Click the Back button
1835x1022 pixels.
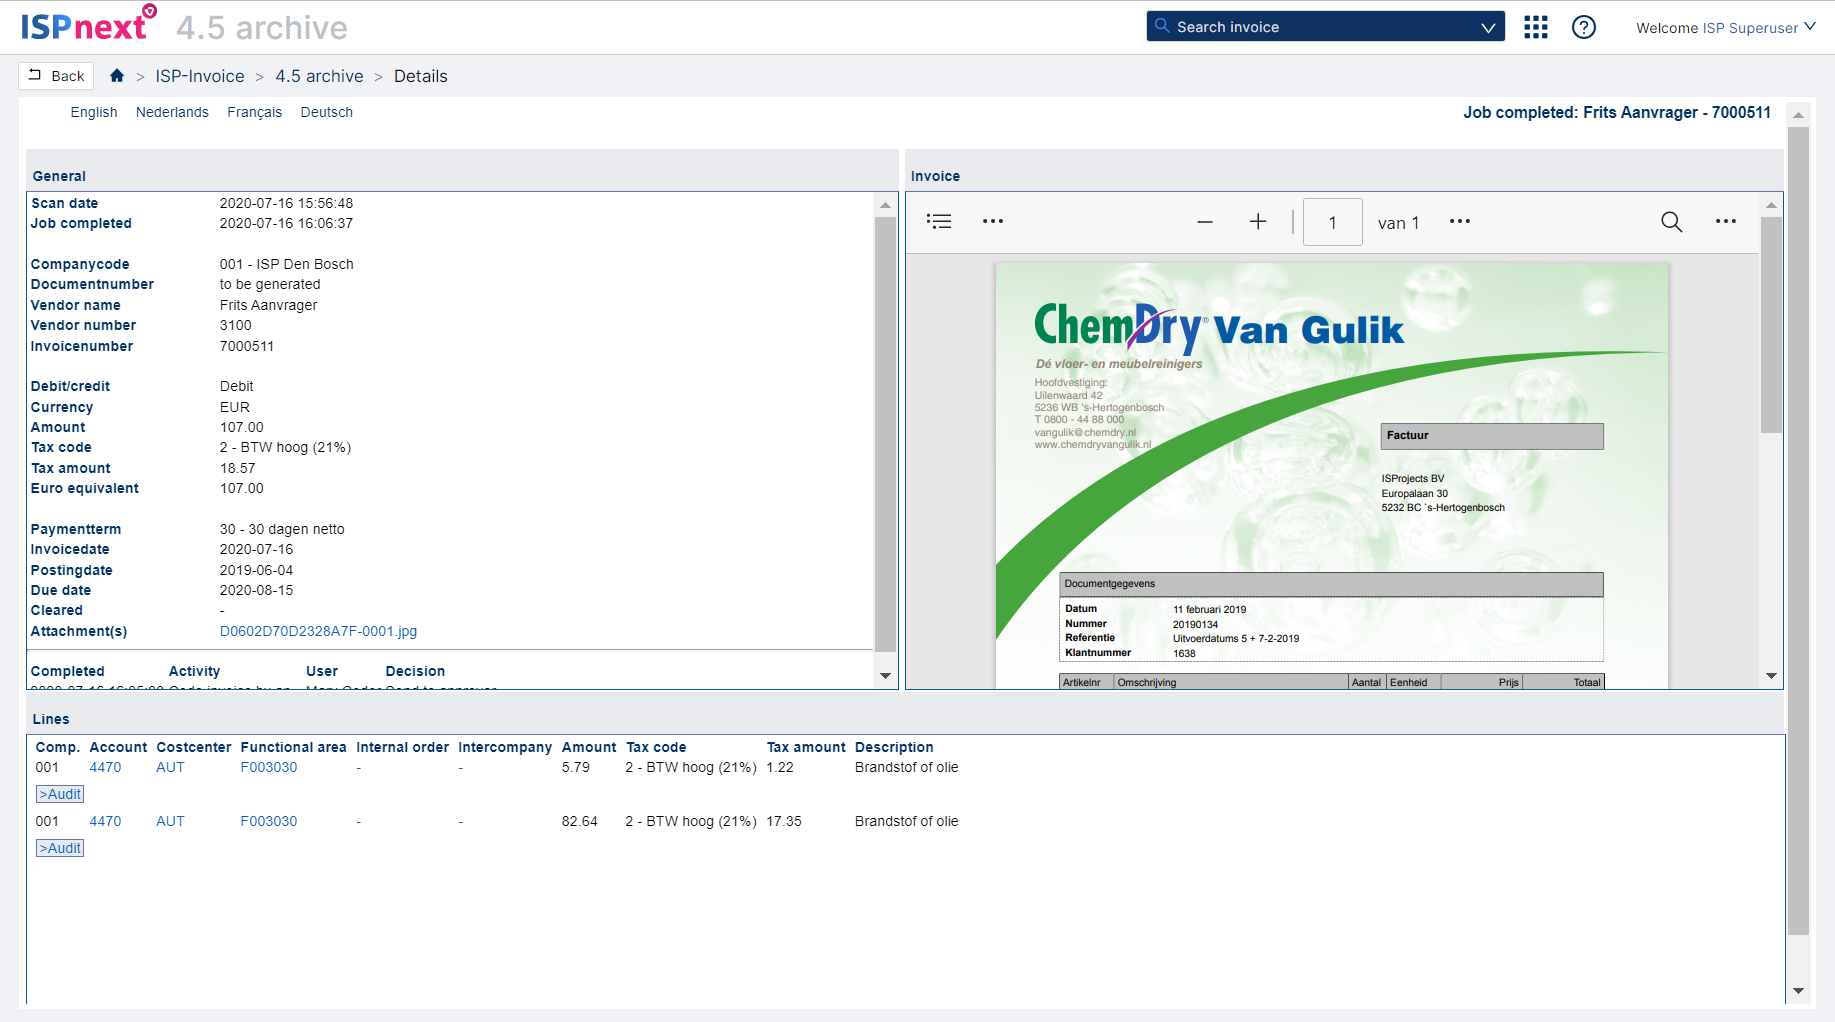click(x=56, y=76)
